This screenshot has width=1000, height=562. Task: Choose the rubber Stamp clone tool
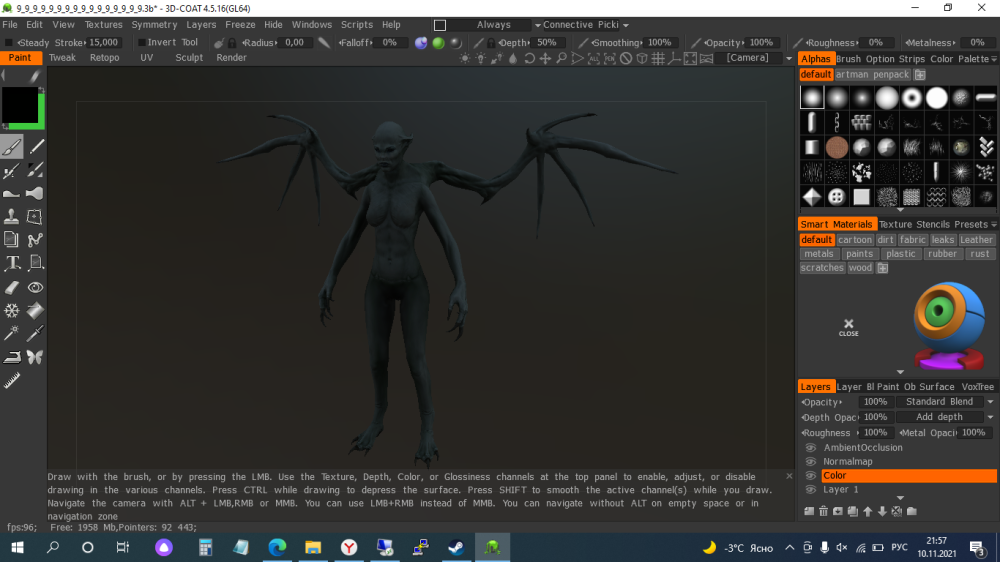click(x=11, y=216)
